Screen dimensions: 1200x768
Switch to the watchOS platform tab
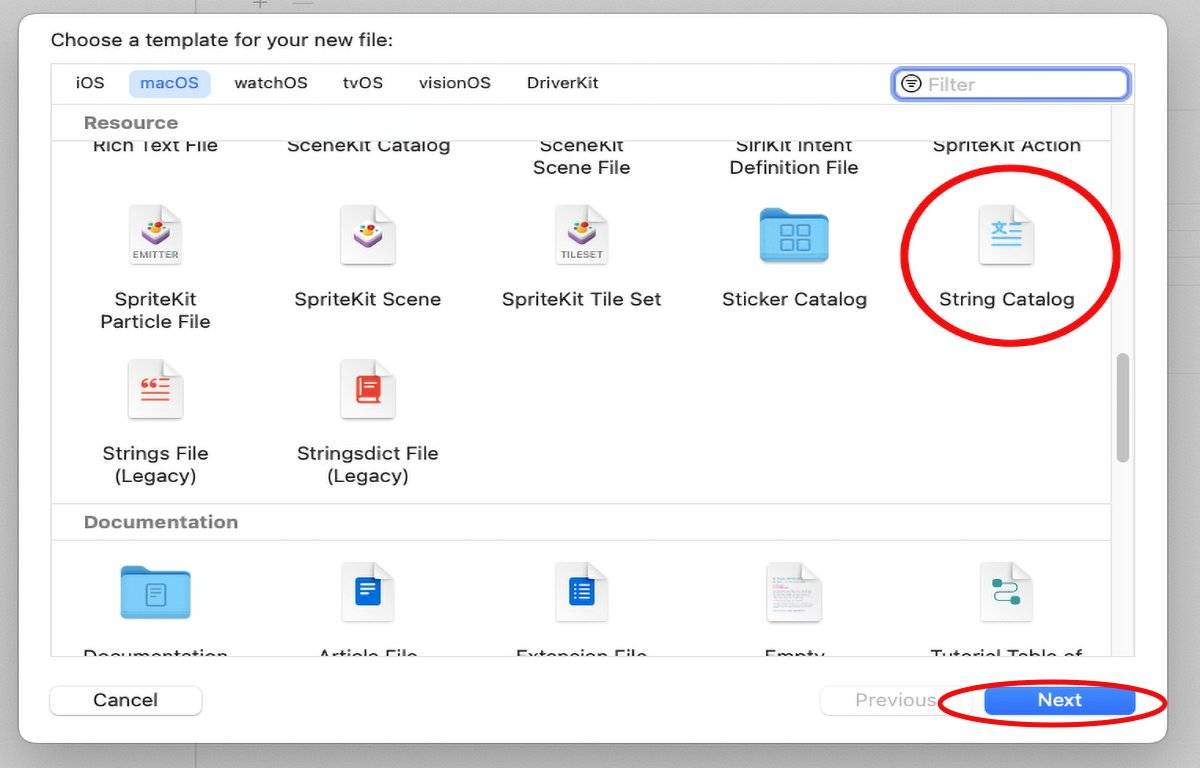(x=271, y=83)
